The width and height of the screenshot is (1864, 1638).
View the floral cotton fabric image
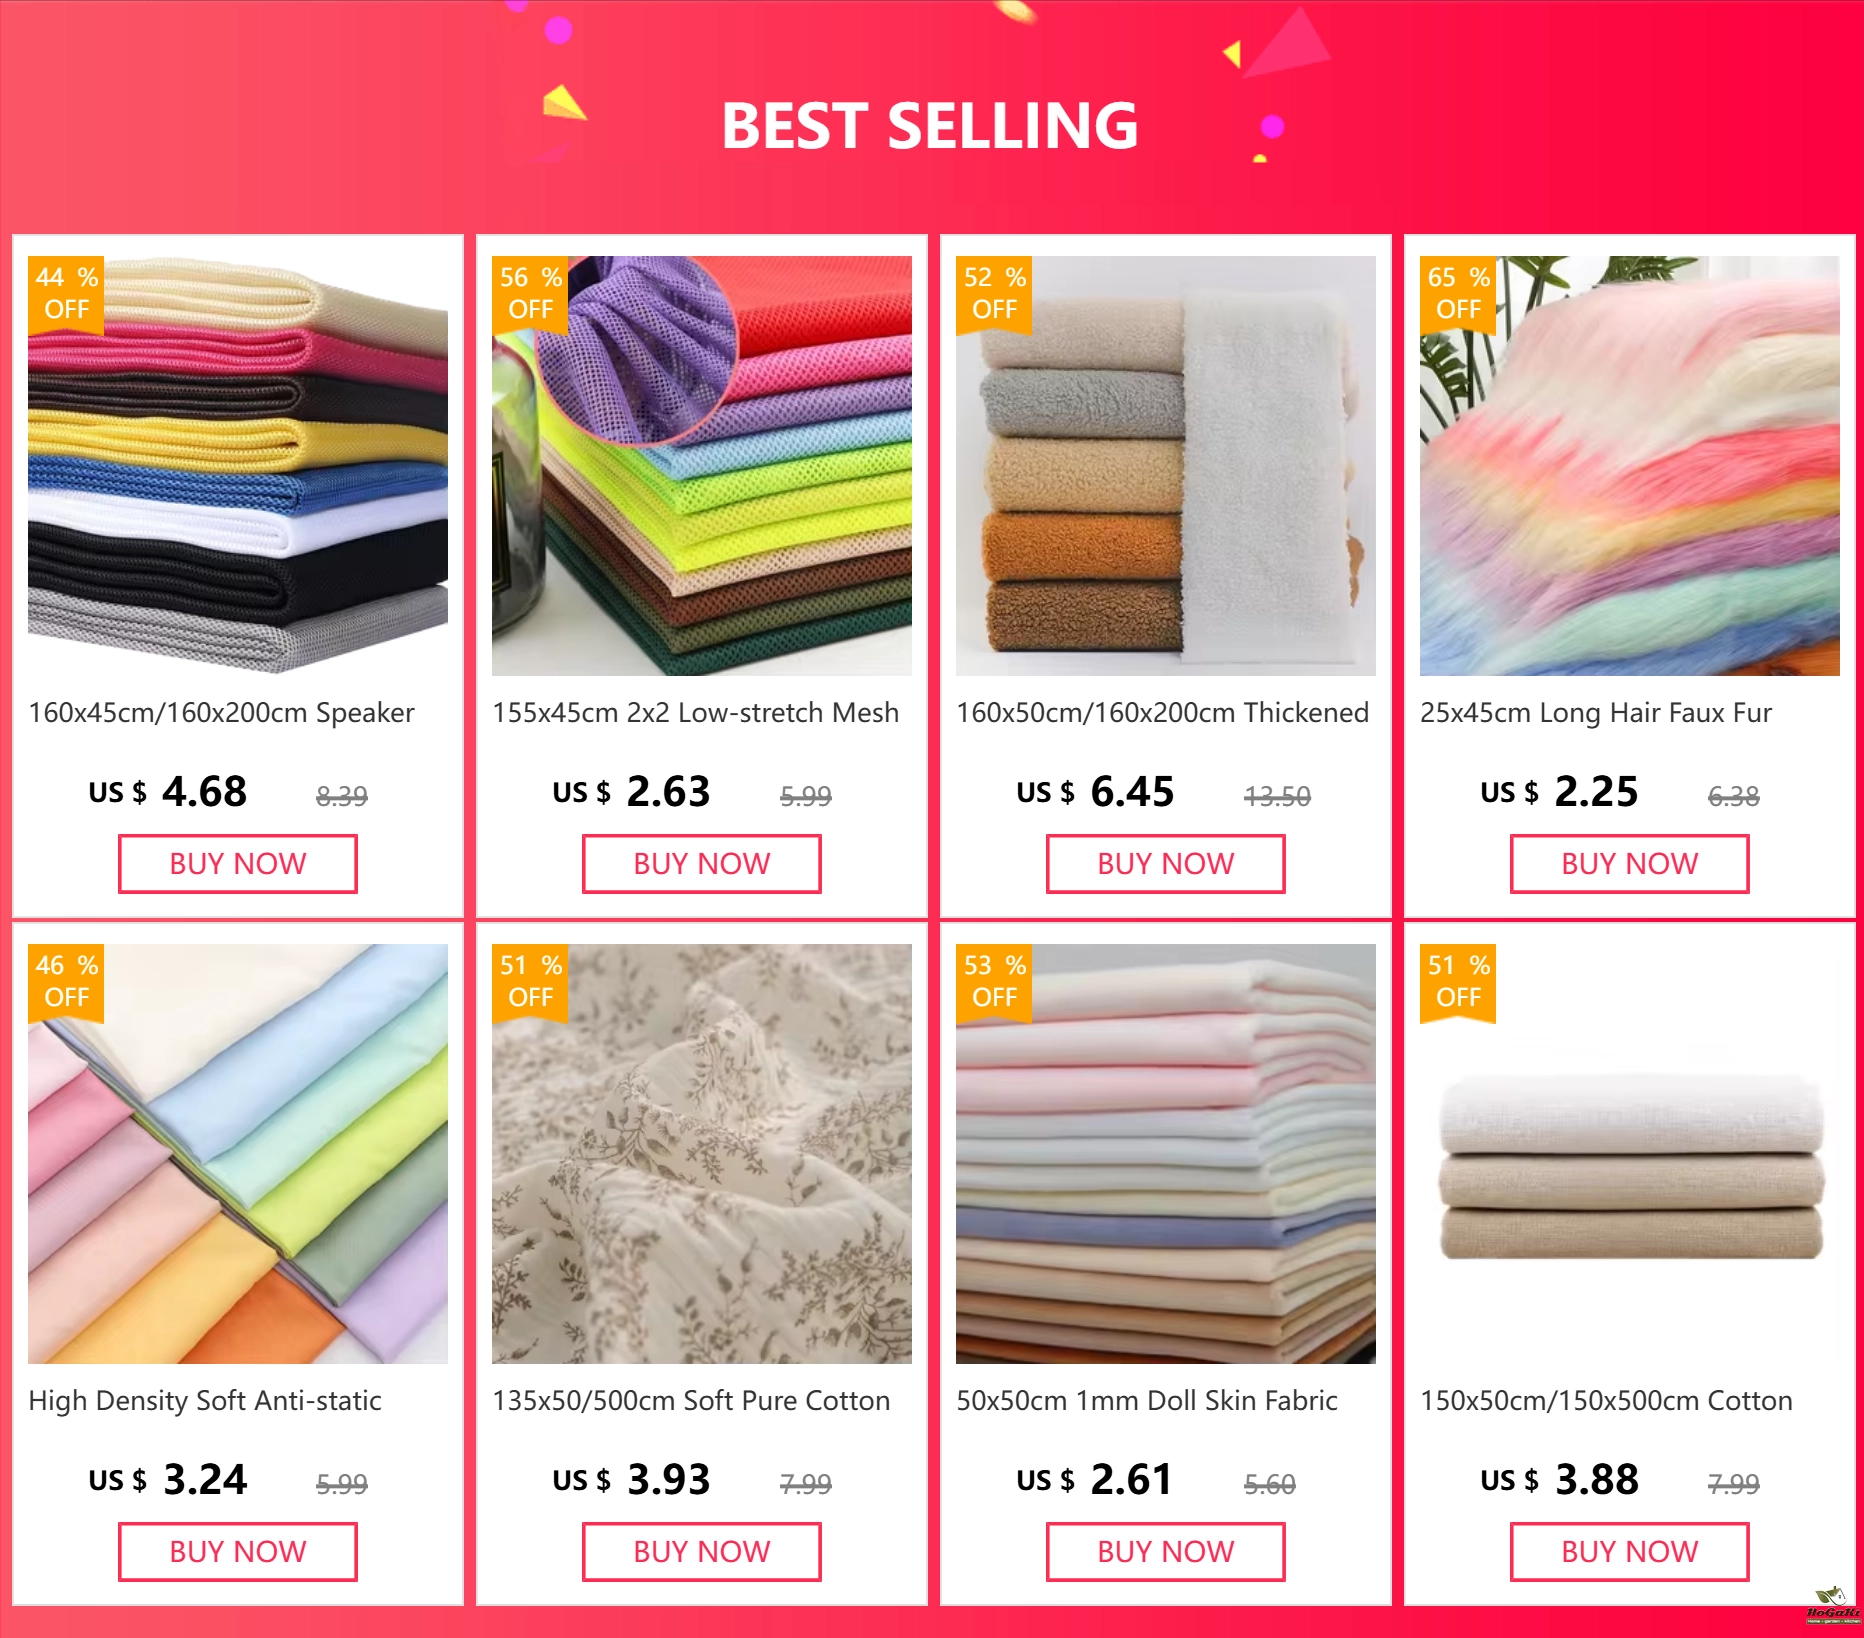click(702, 1154)
